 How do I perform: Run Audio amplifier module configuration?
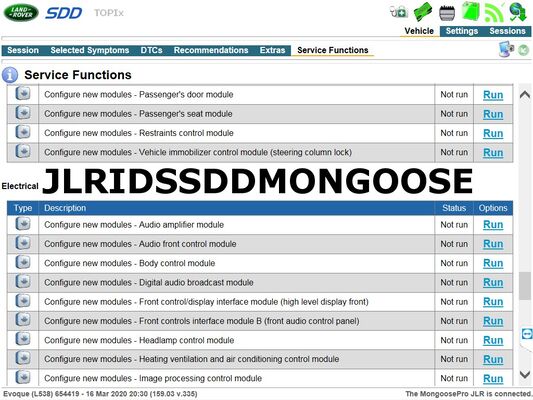493,225
